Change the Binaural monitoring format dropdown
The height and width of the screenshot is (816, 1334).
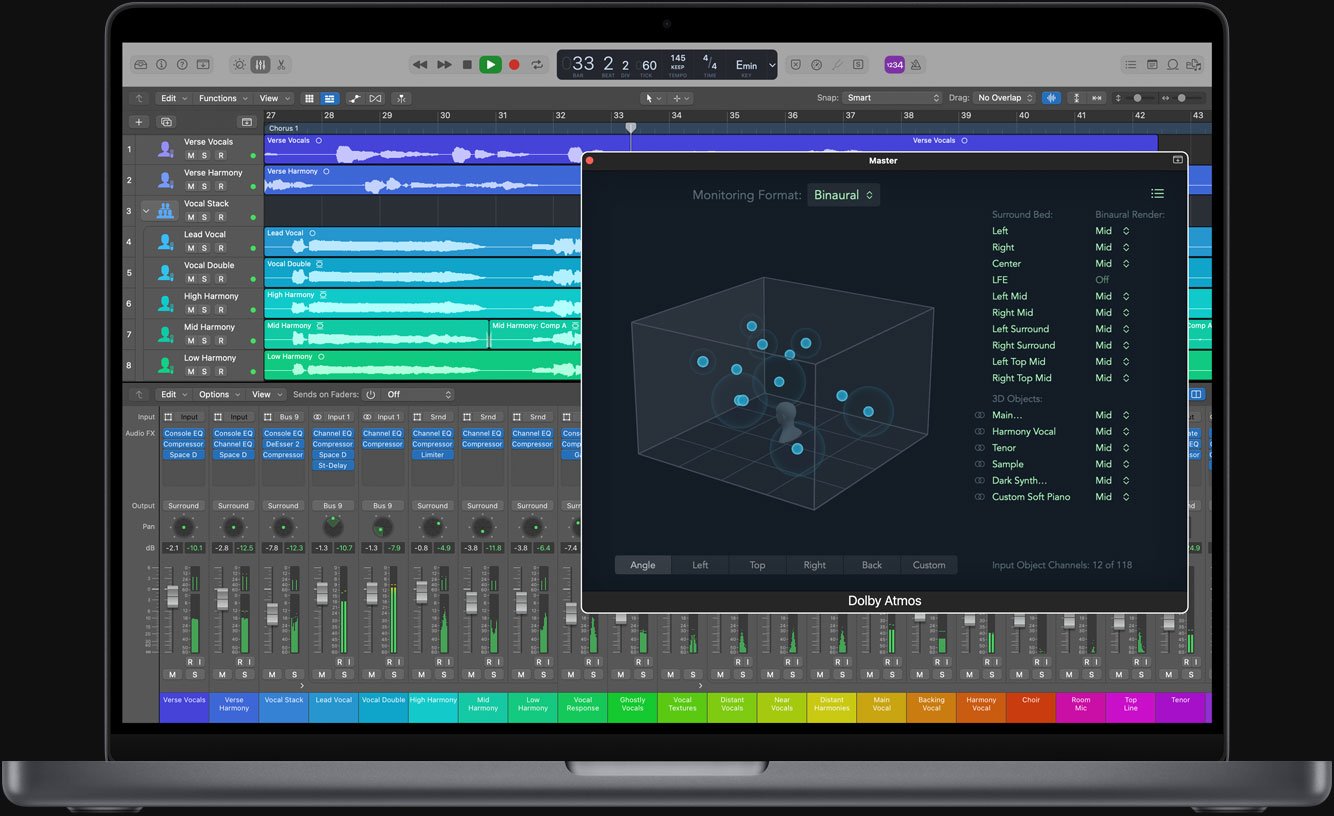[843, 195]
